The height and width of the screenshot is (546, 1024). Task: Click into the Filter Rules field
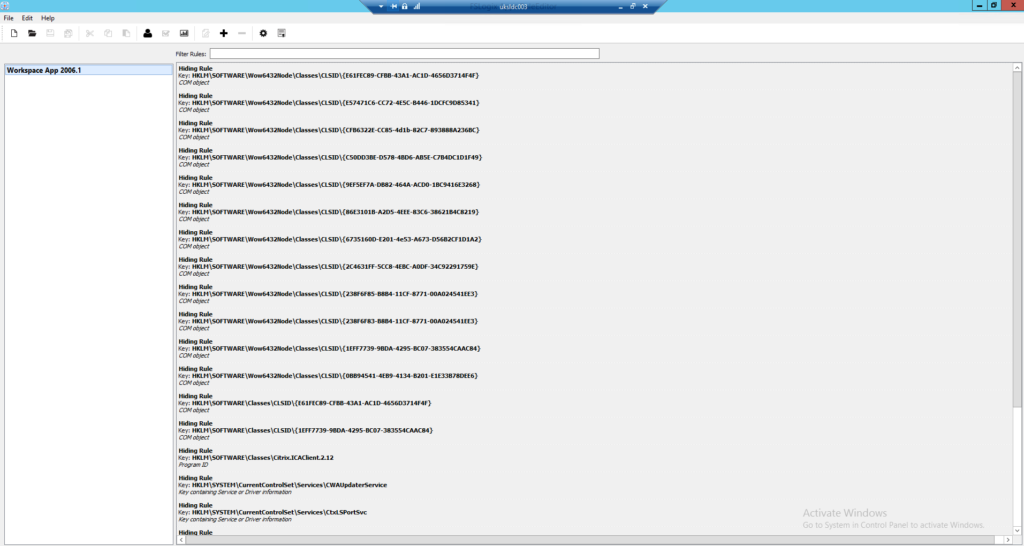[404, 54]
